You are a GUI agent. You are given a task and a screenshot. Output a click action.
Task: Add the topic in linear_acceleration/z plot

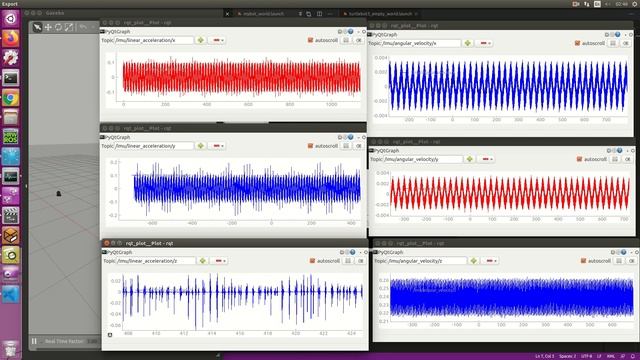(x=202, y=260)
